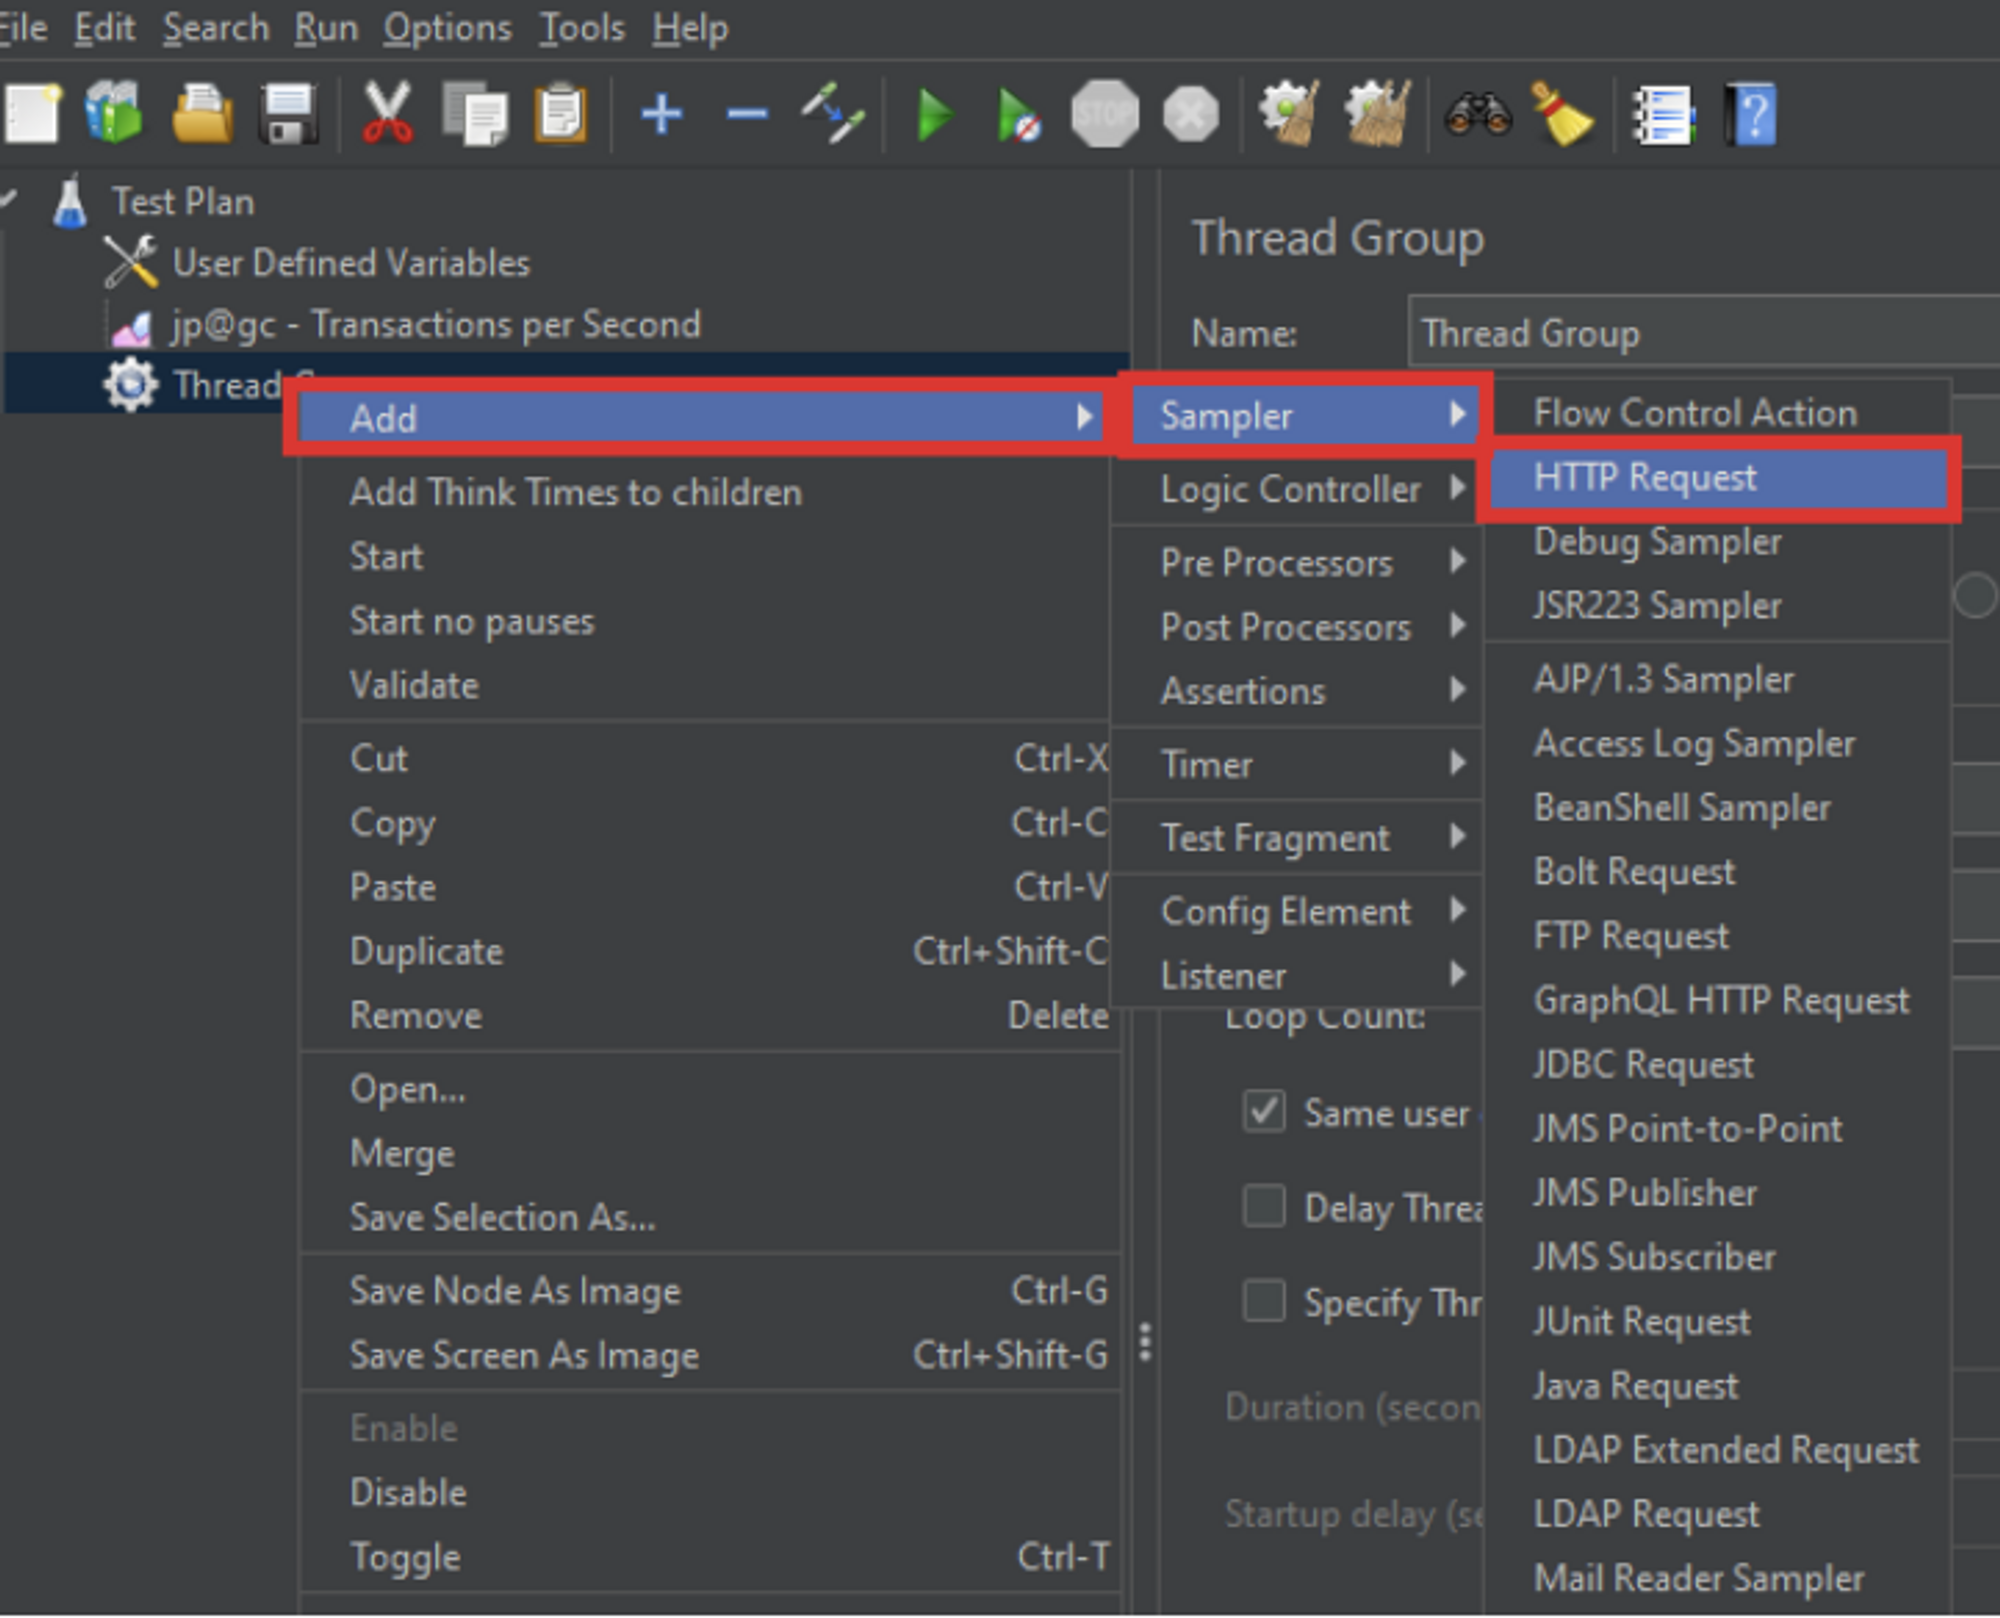Viewport: 2000px width, 1618px height.
Task: Open the Options menu in the menu bar
Action: tap(447, 28)
